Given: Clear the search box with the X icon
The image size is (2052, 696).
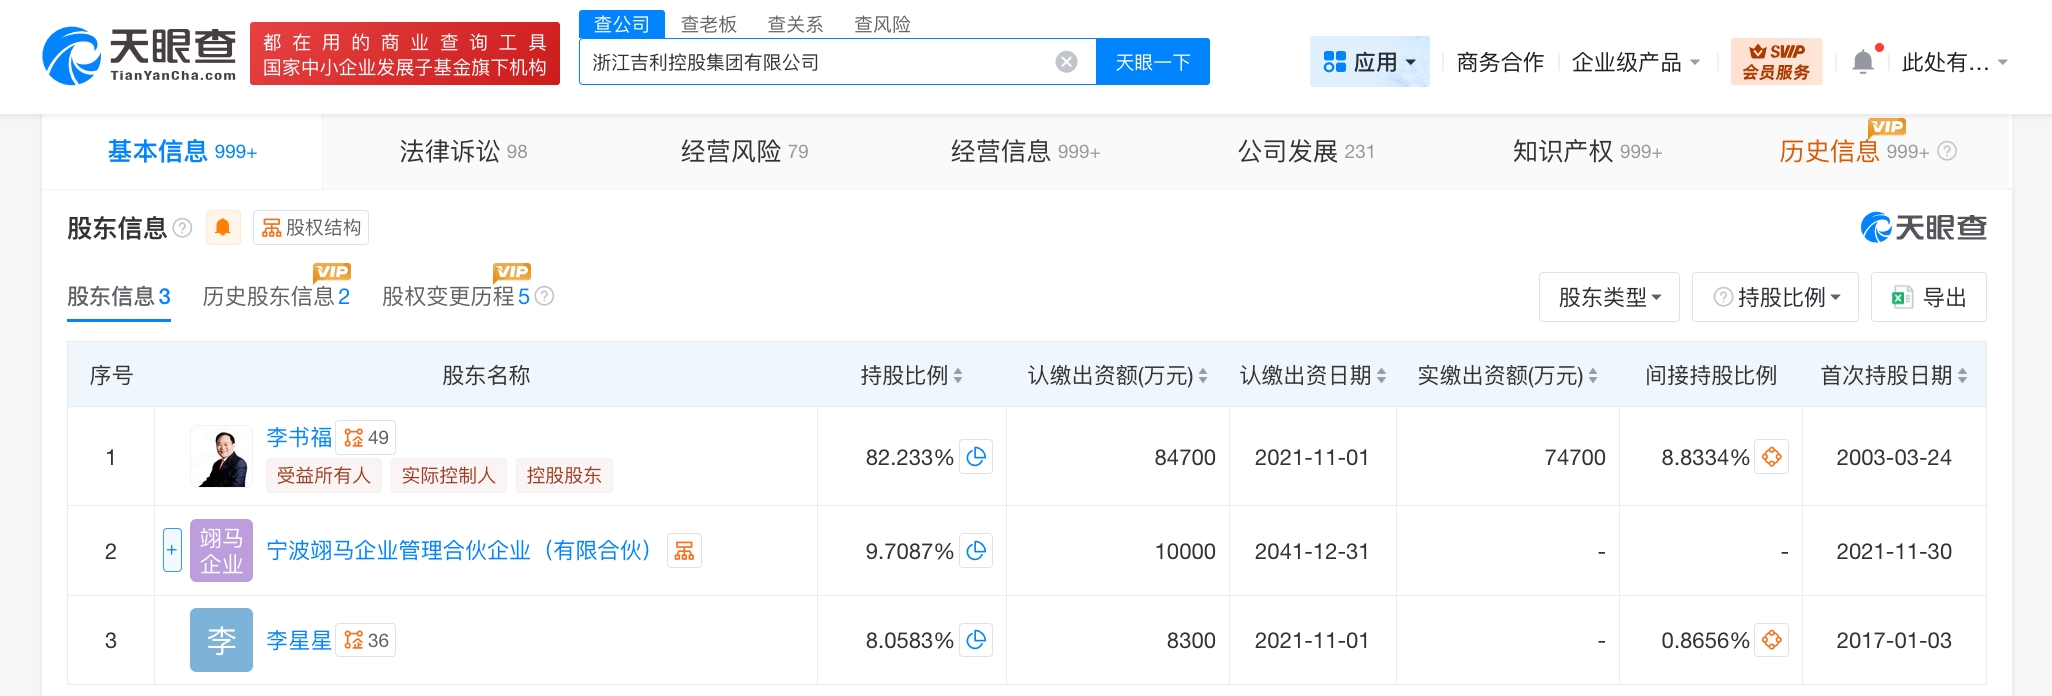Looking at the screenshot, I should coord(1066,62).
